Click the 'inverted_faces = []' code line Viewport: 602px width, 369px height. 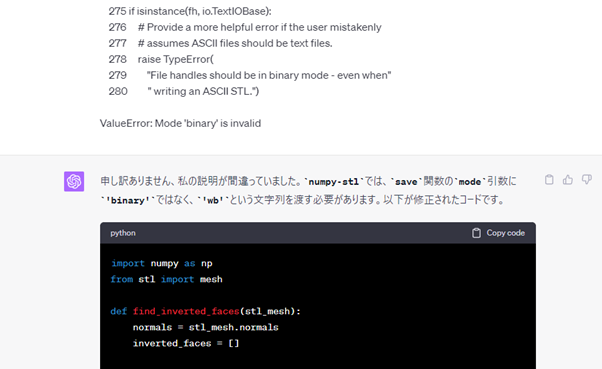pyautogui.click(x=186, y=343)
